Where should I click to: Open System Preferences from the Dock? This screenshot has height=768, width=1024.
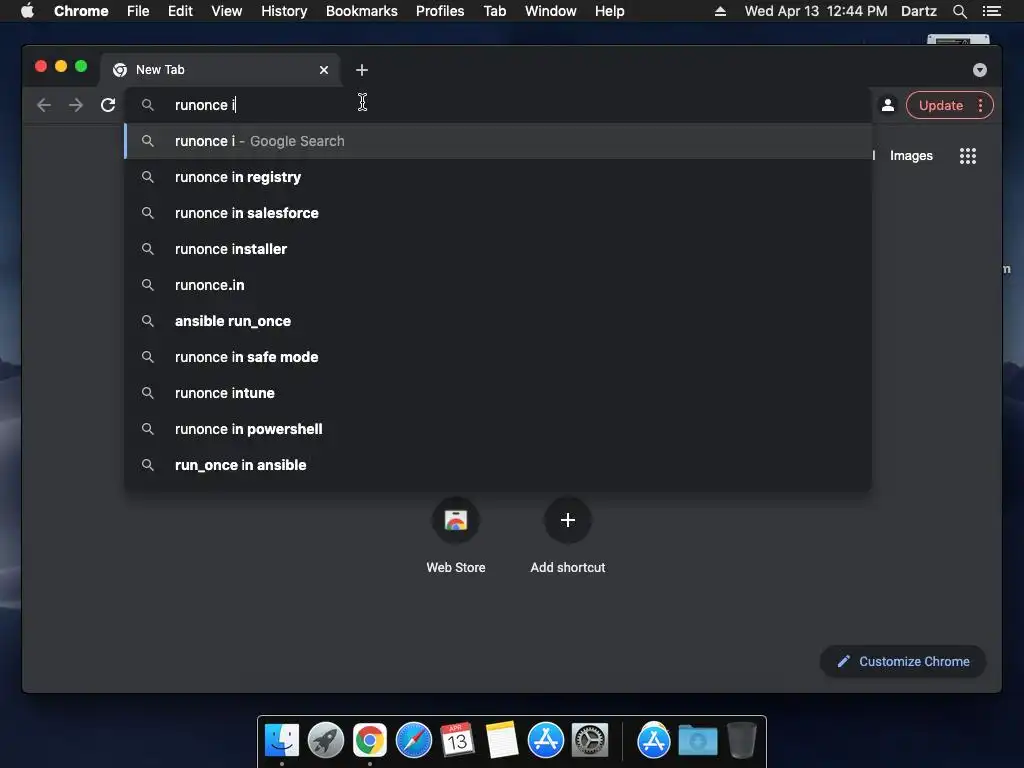(x=590, y=741)
